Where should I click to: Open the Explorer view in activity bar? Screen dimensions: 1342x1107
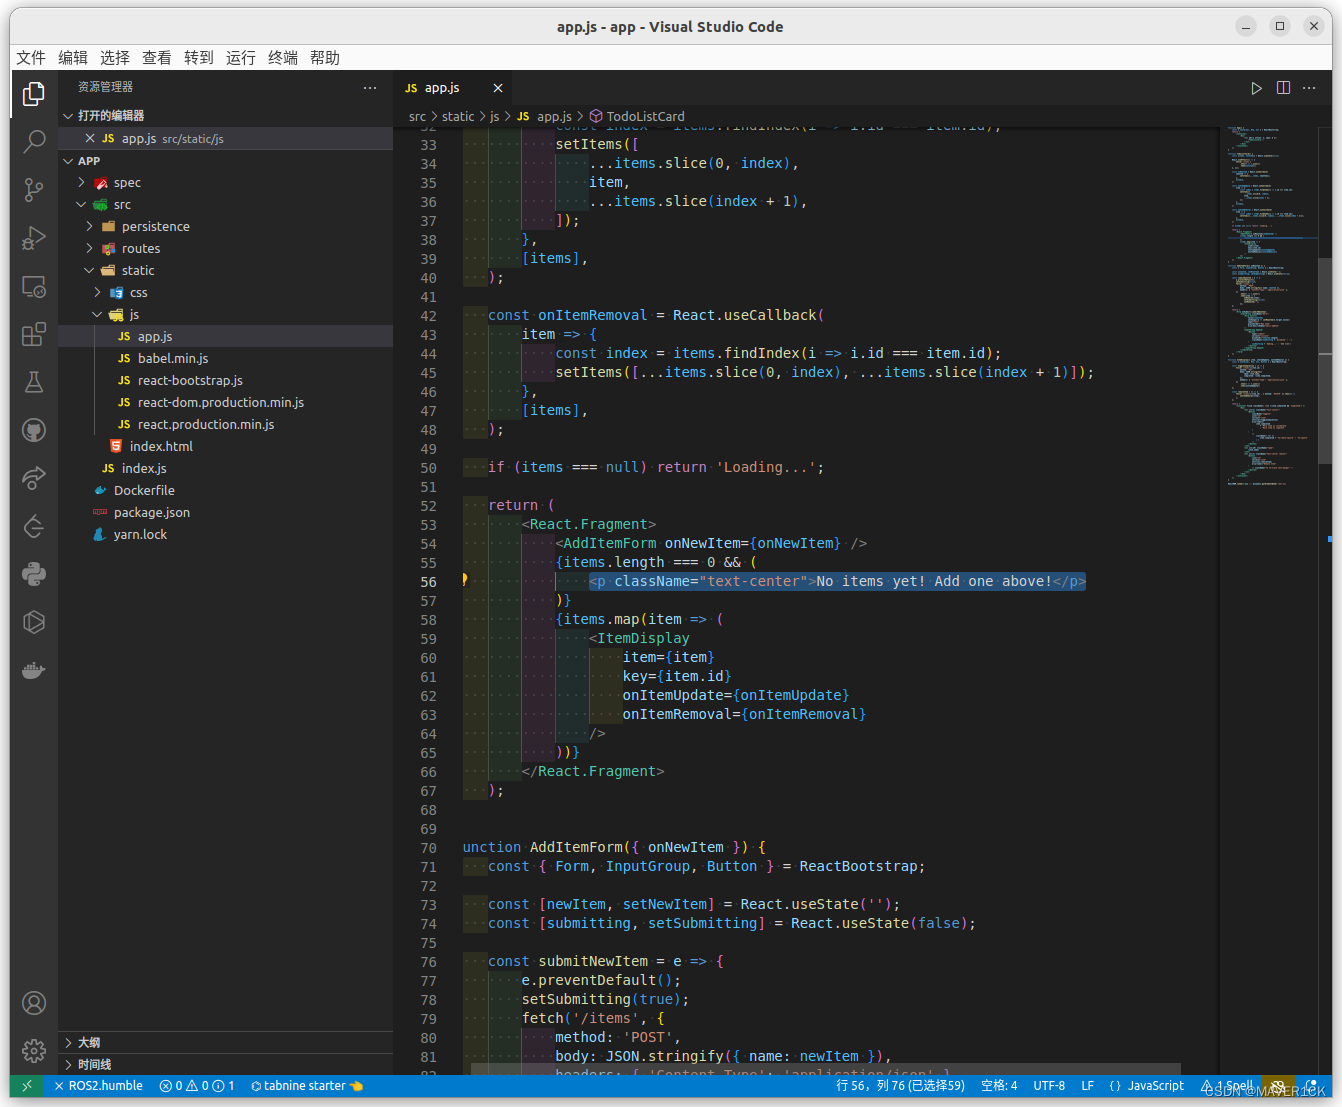coord(34,93)
